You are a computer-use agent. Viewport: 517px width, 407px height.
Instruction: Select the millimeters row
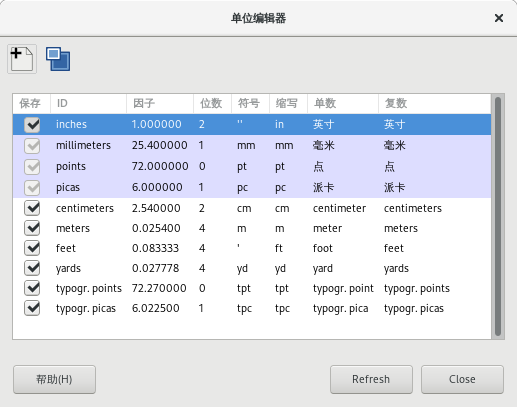[x=252, y=145]
